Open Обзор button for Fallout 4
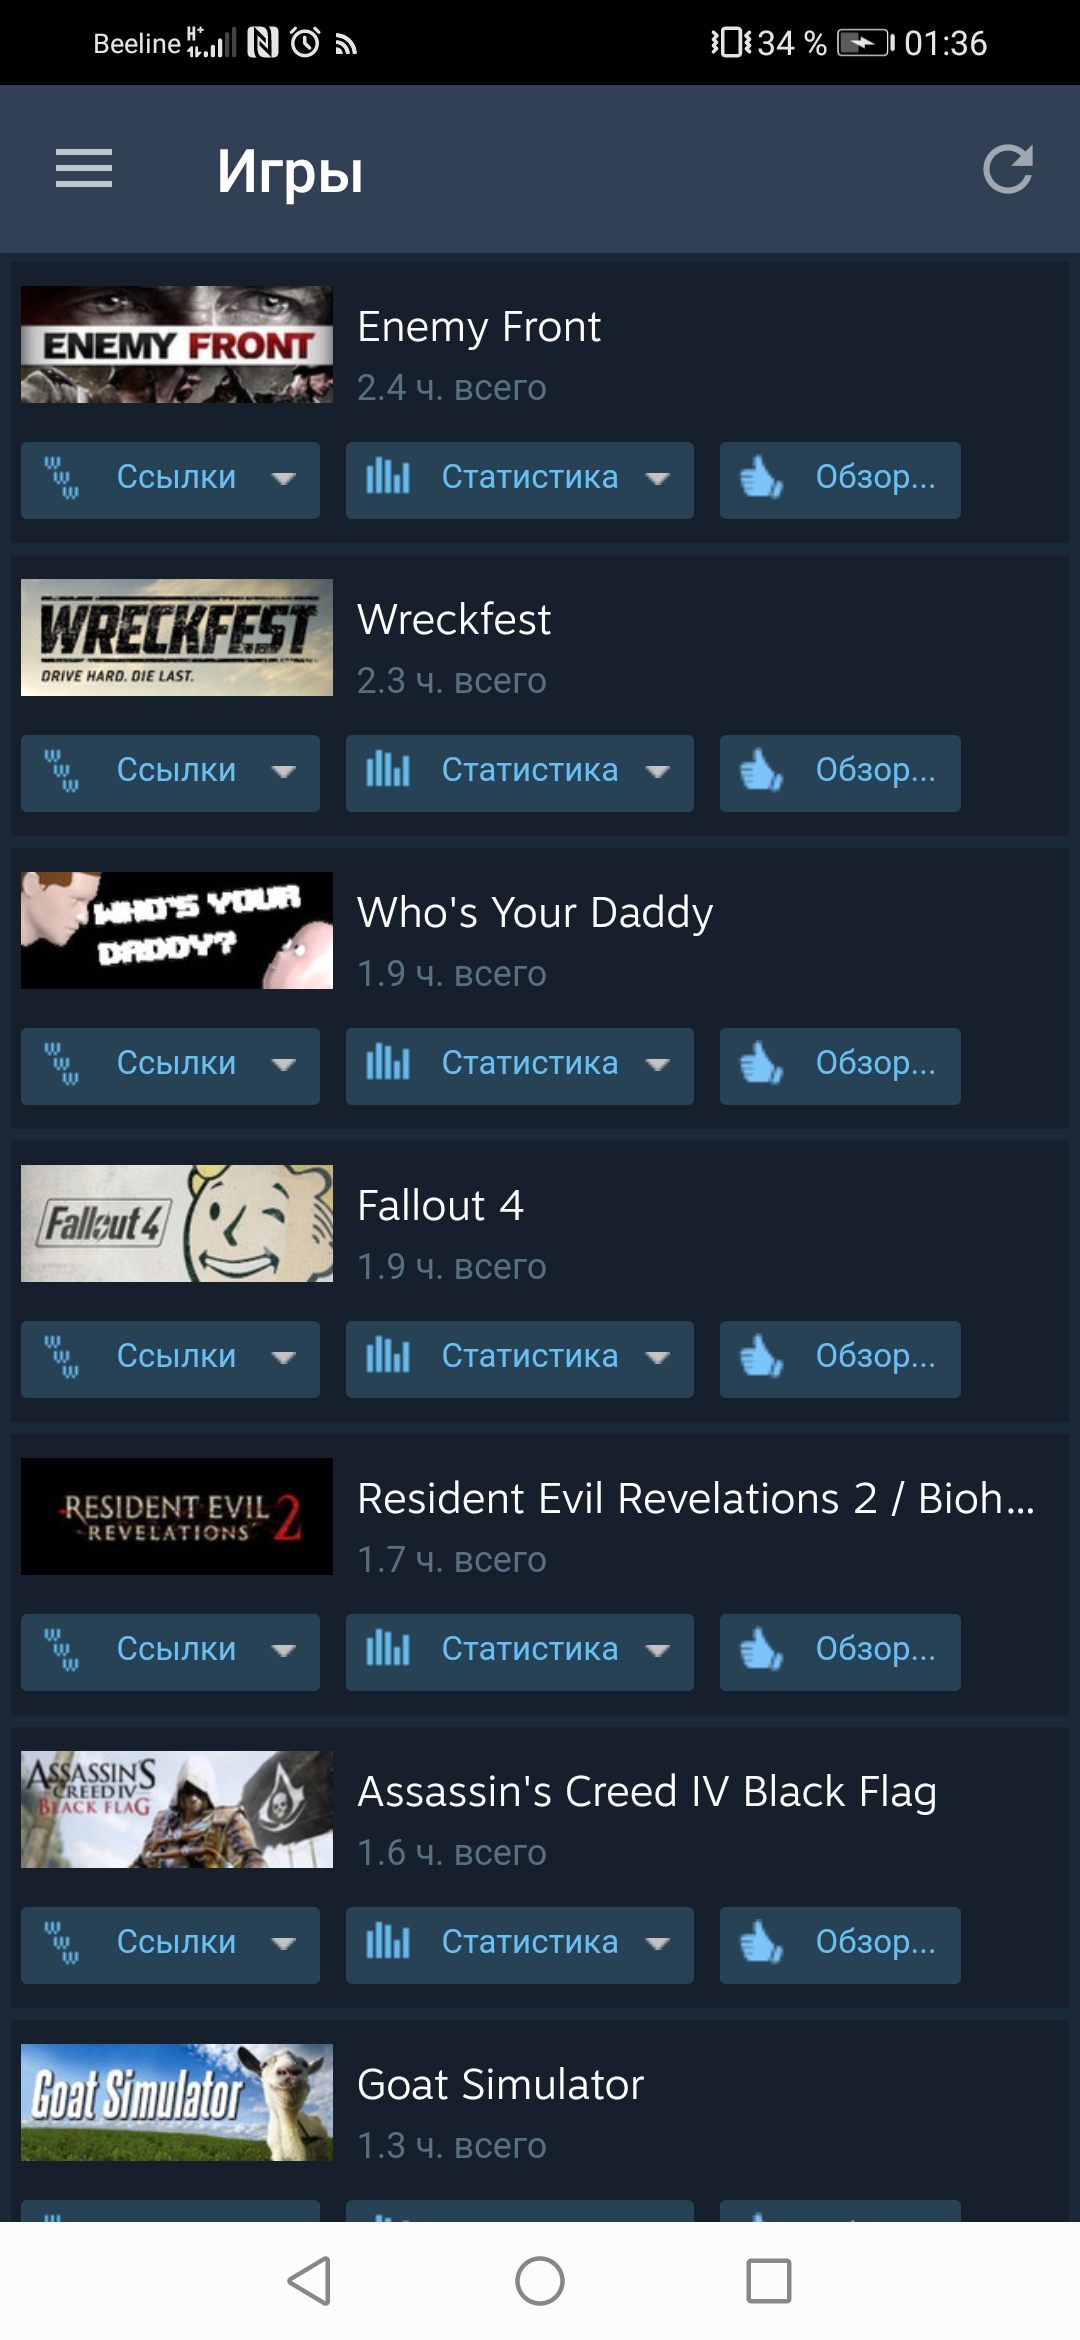 pyautogui.click(x=840, y=1359)
